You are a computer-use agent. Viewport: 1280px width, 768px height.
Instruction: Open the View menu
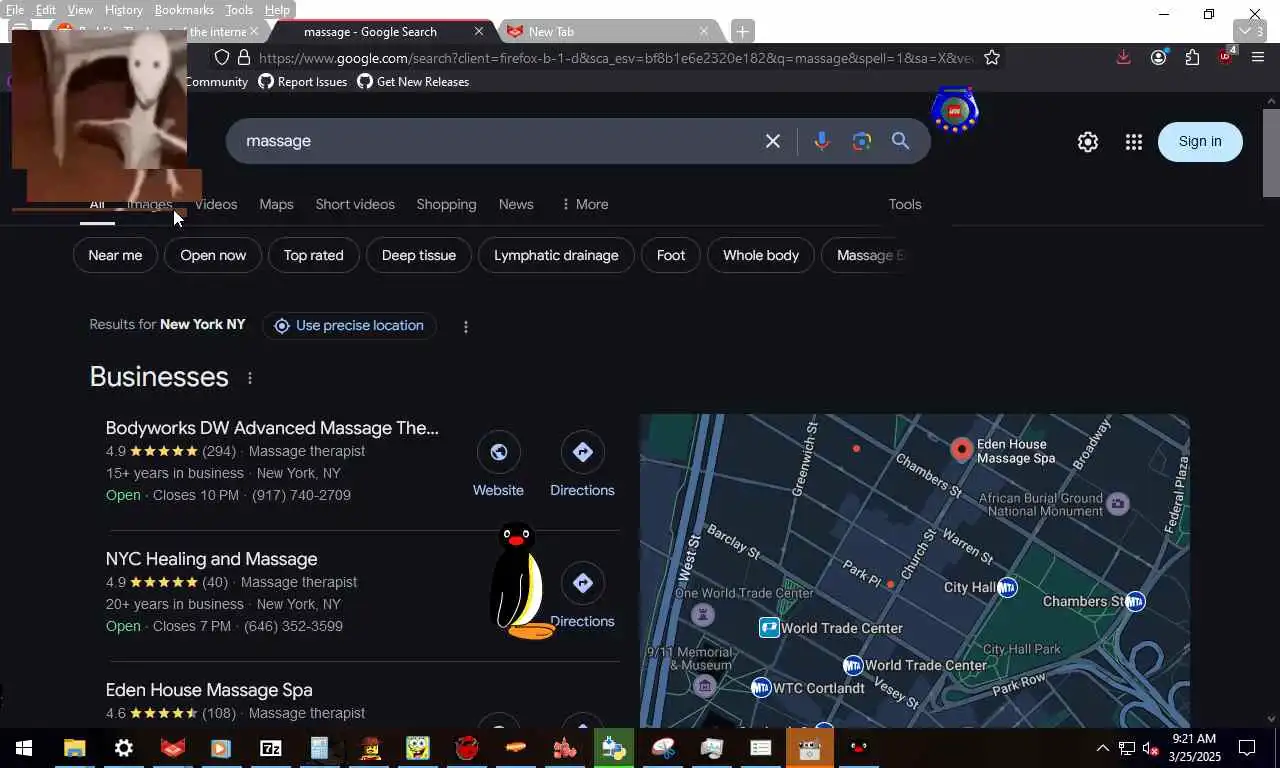point(80,10)
